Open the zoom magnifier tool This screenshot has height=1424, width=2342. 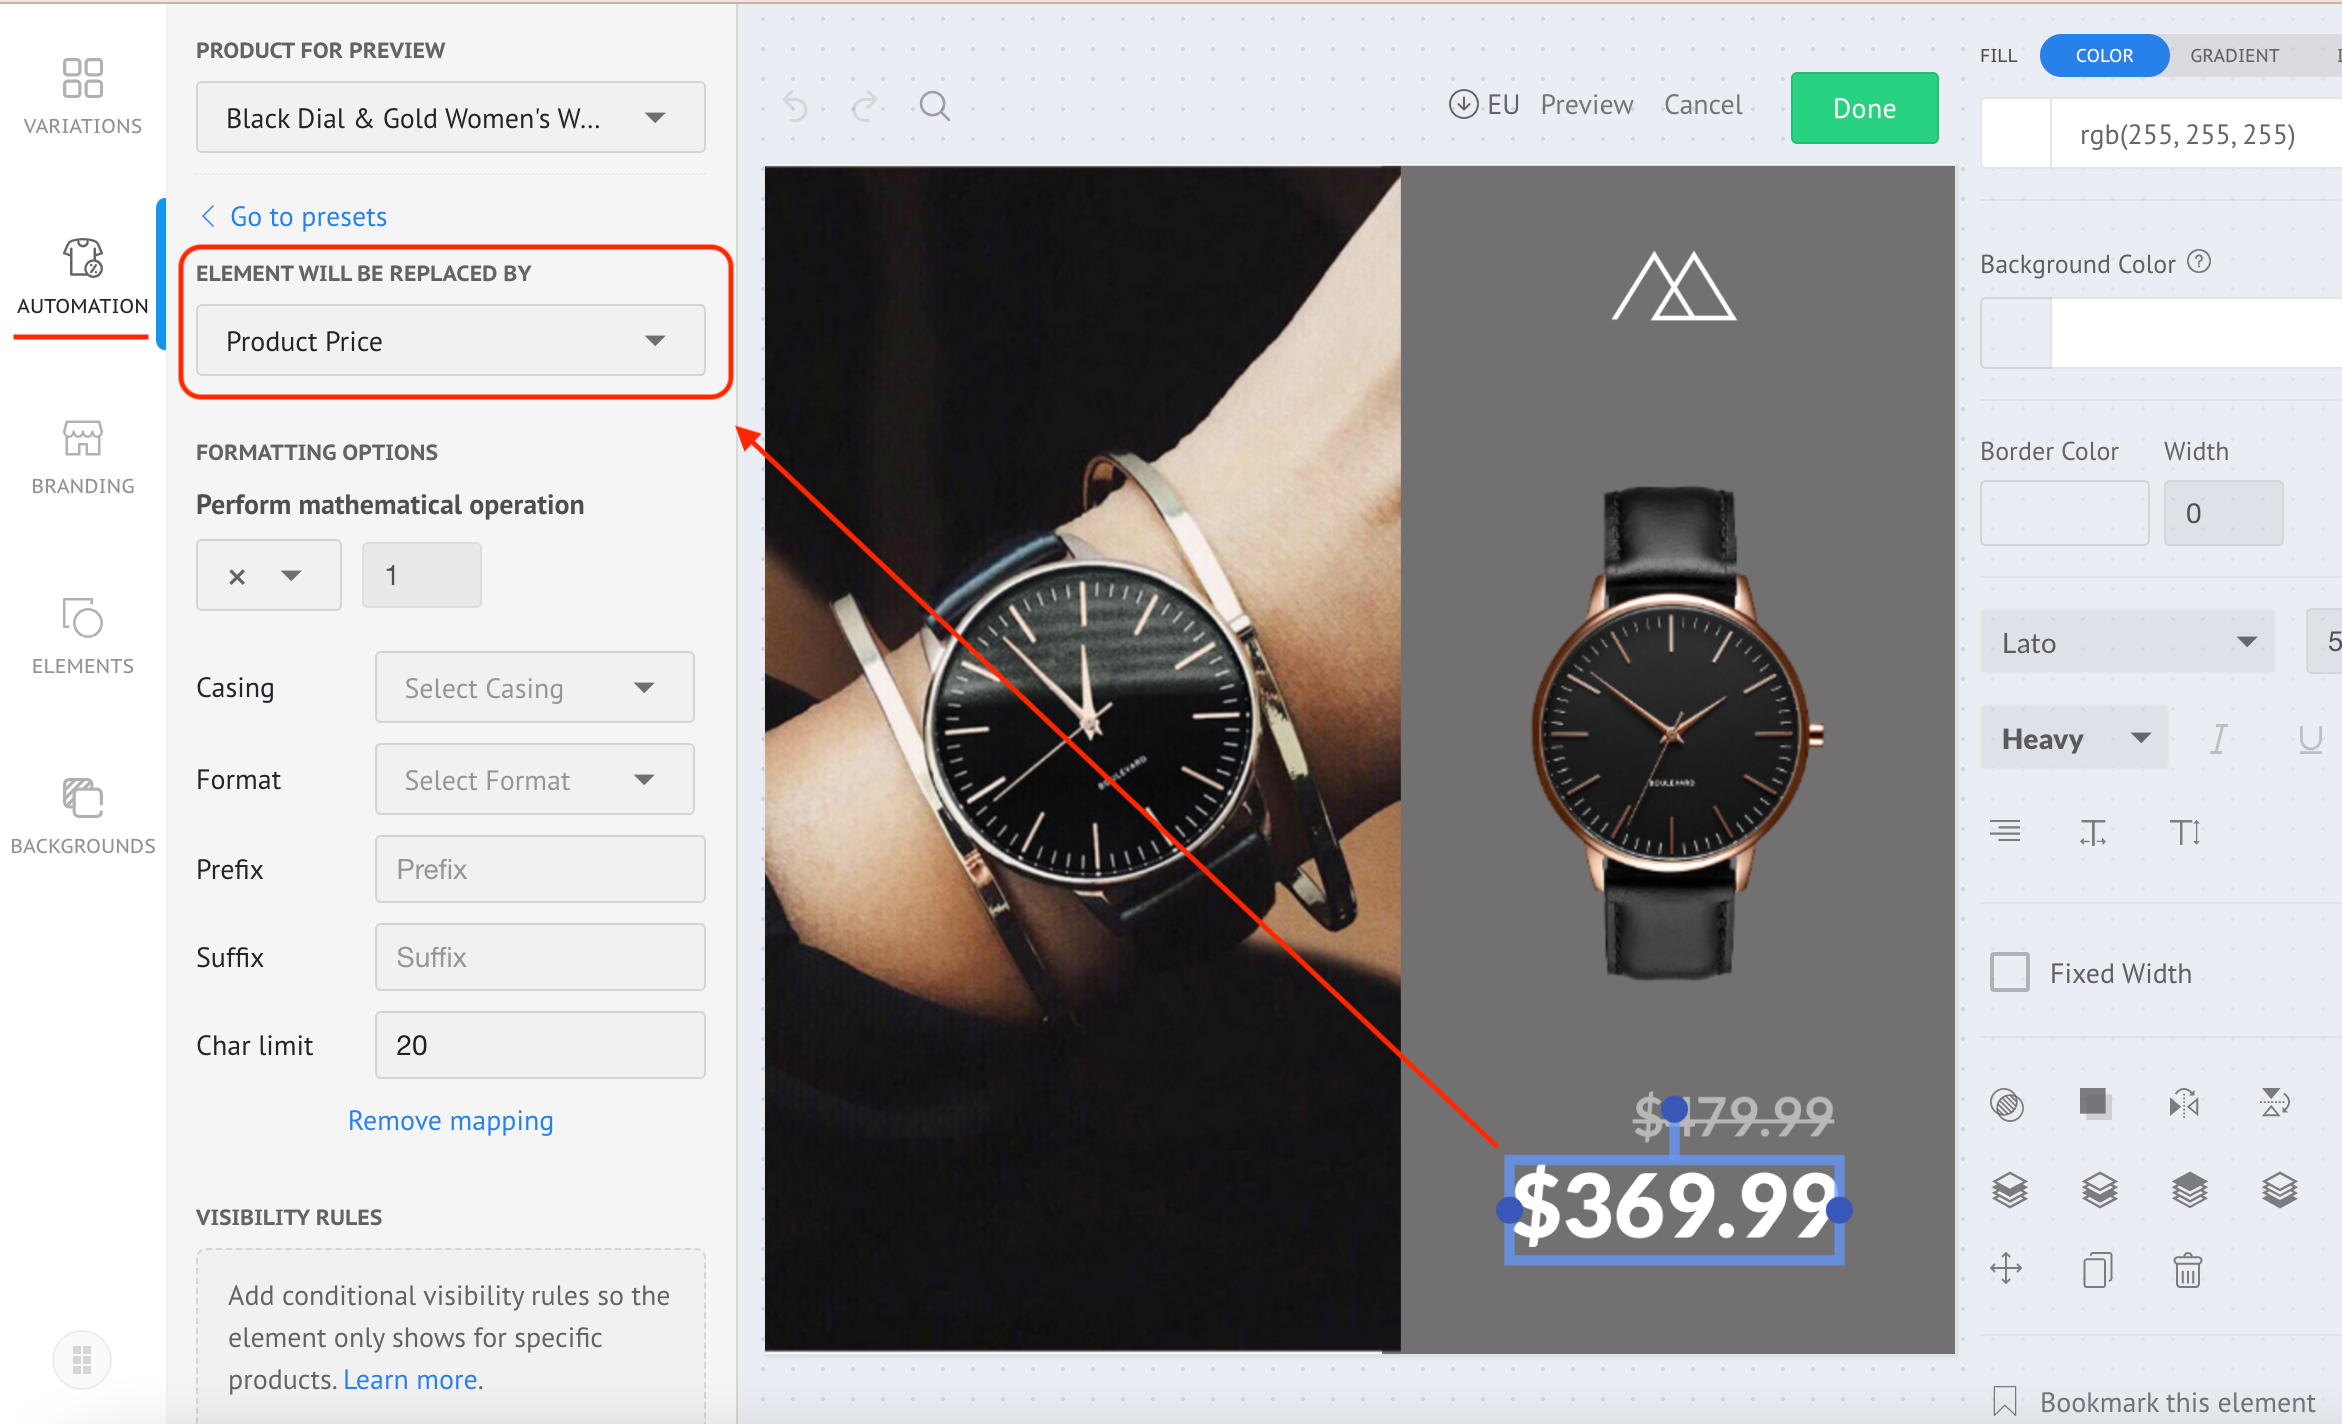[x=934, y=106]
